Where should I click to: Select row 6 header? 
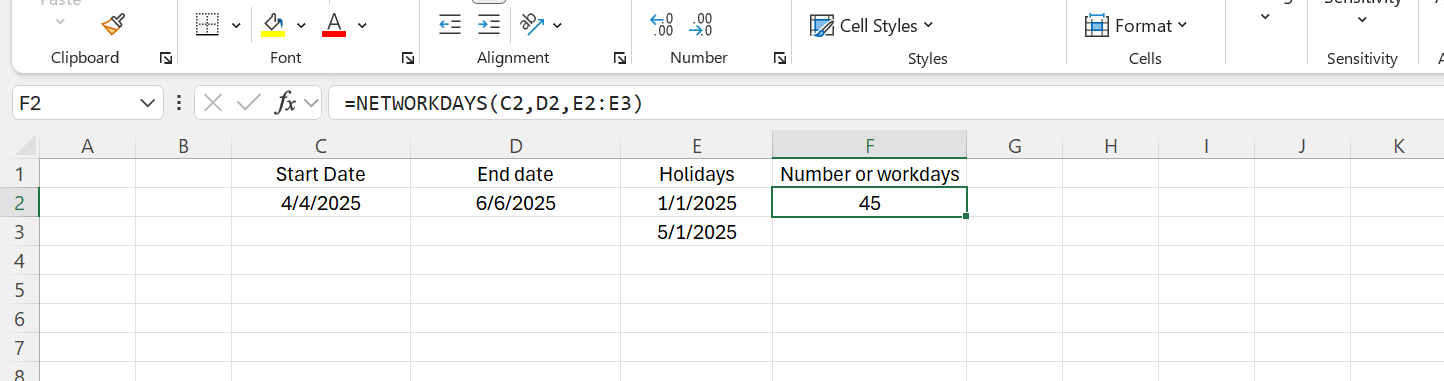pos(20,319)
